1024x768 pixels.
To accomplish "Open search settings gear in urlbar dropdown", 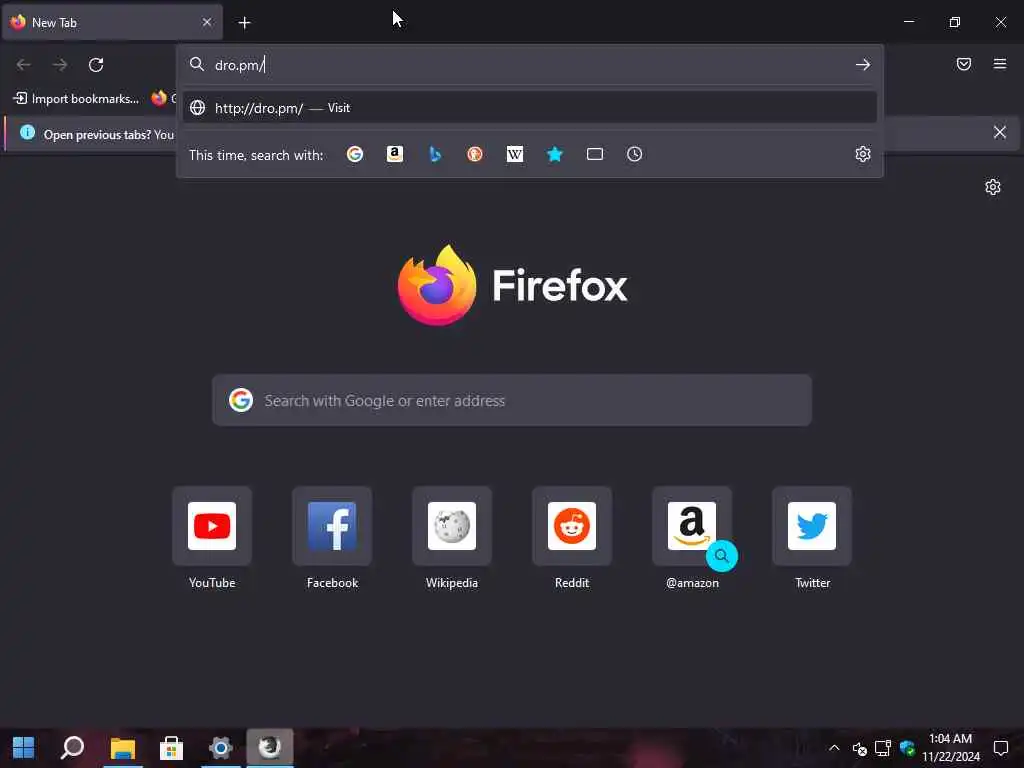I will (x=863, y=154).
